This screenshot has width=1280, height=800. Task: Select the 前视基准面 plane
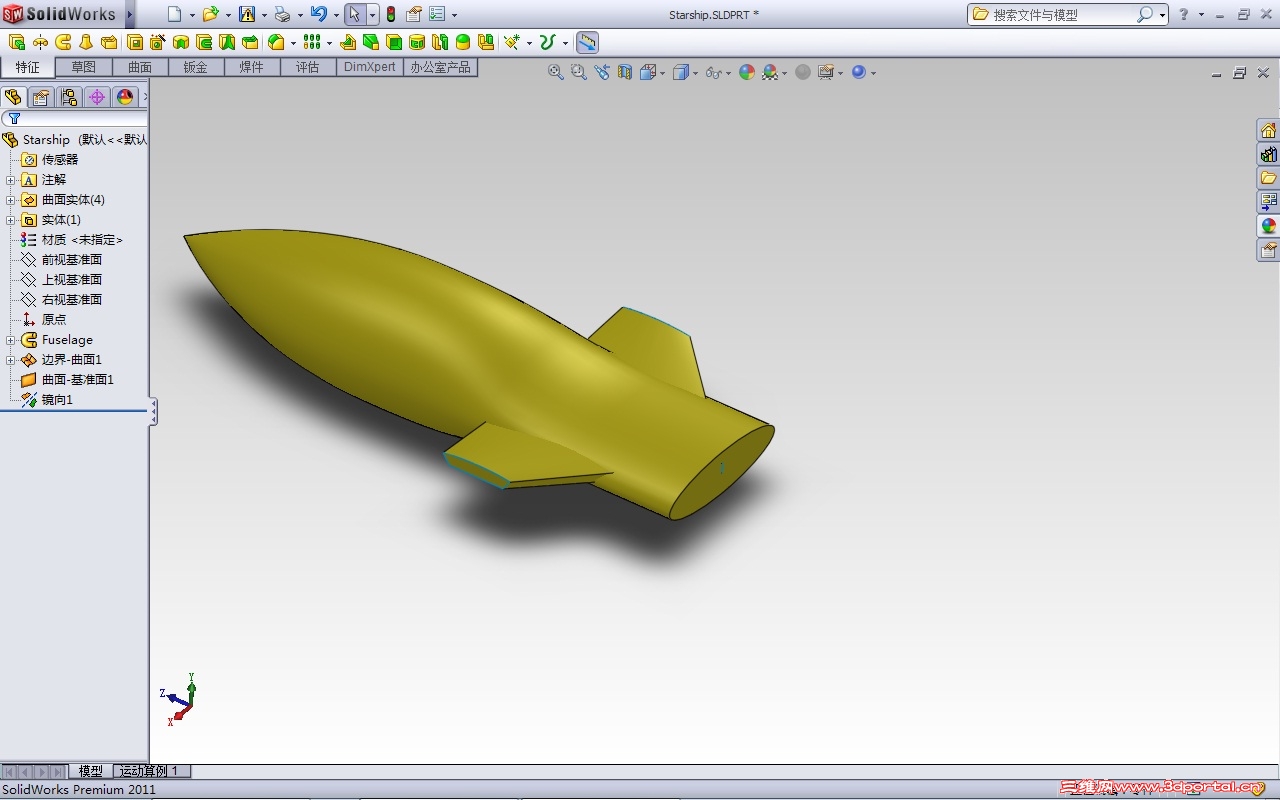click(x=71, y=260)
